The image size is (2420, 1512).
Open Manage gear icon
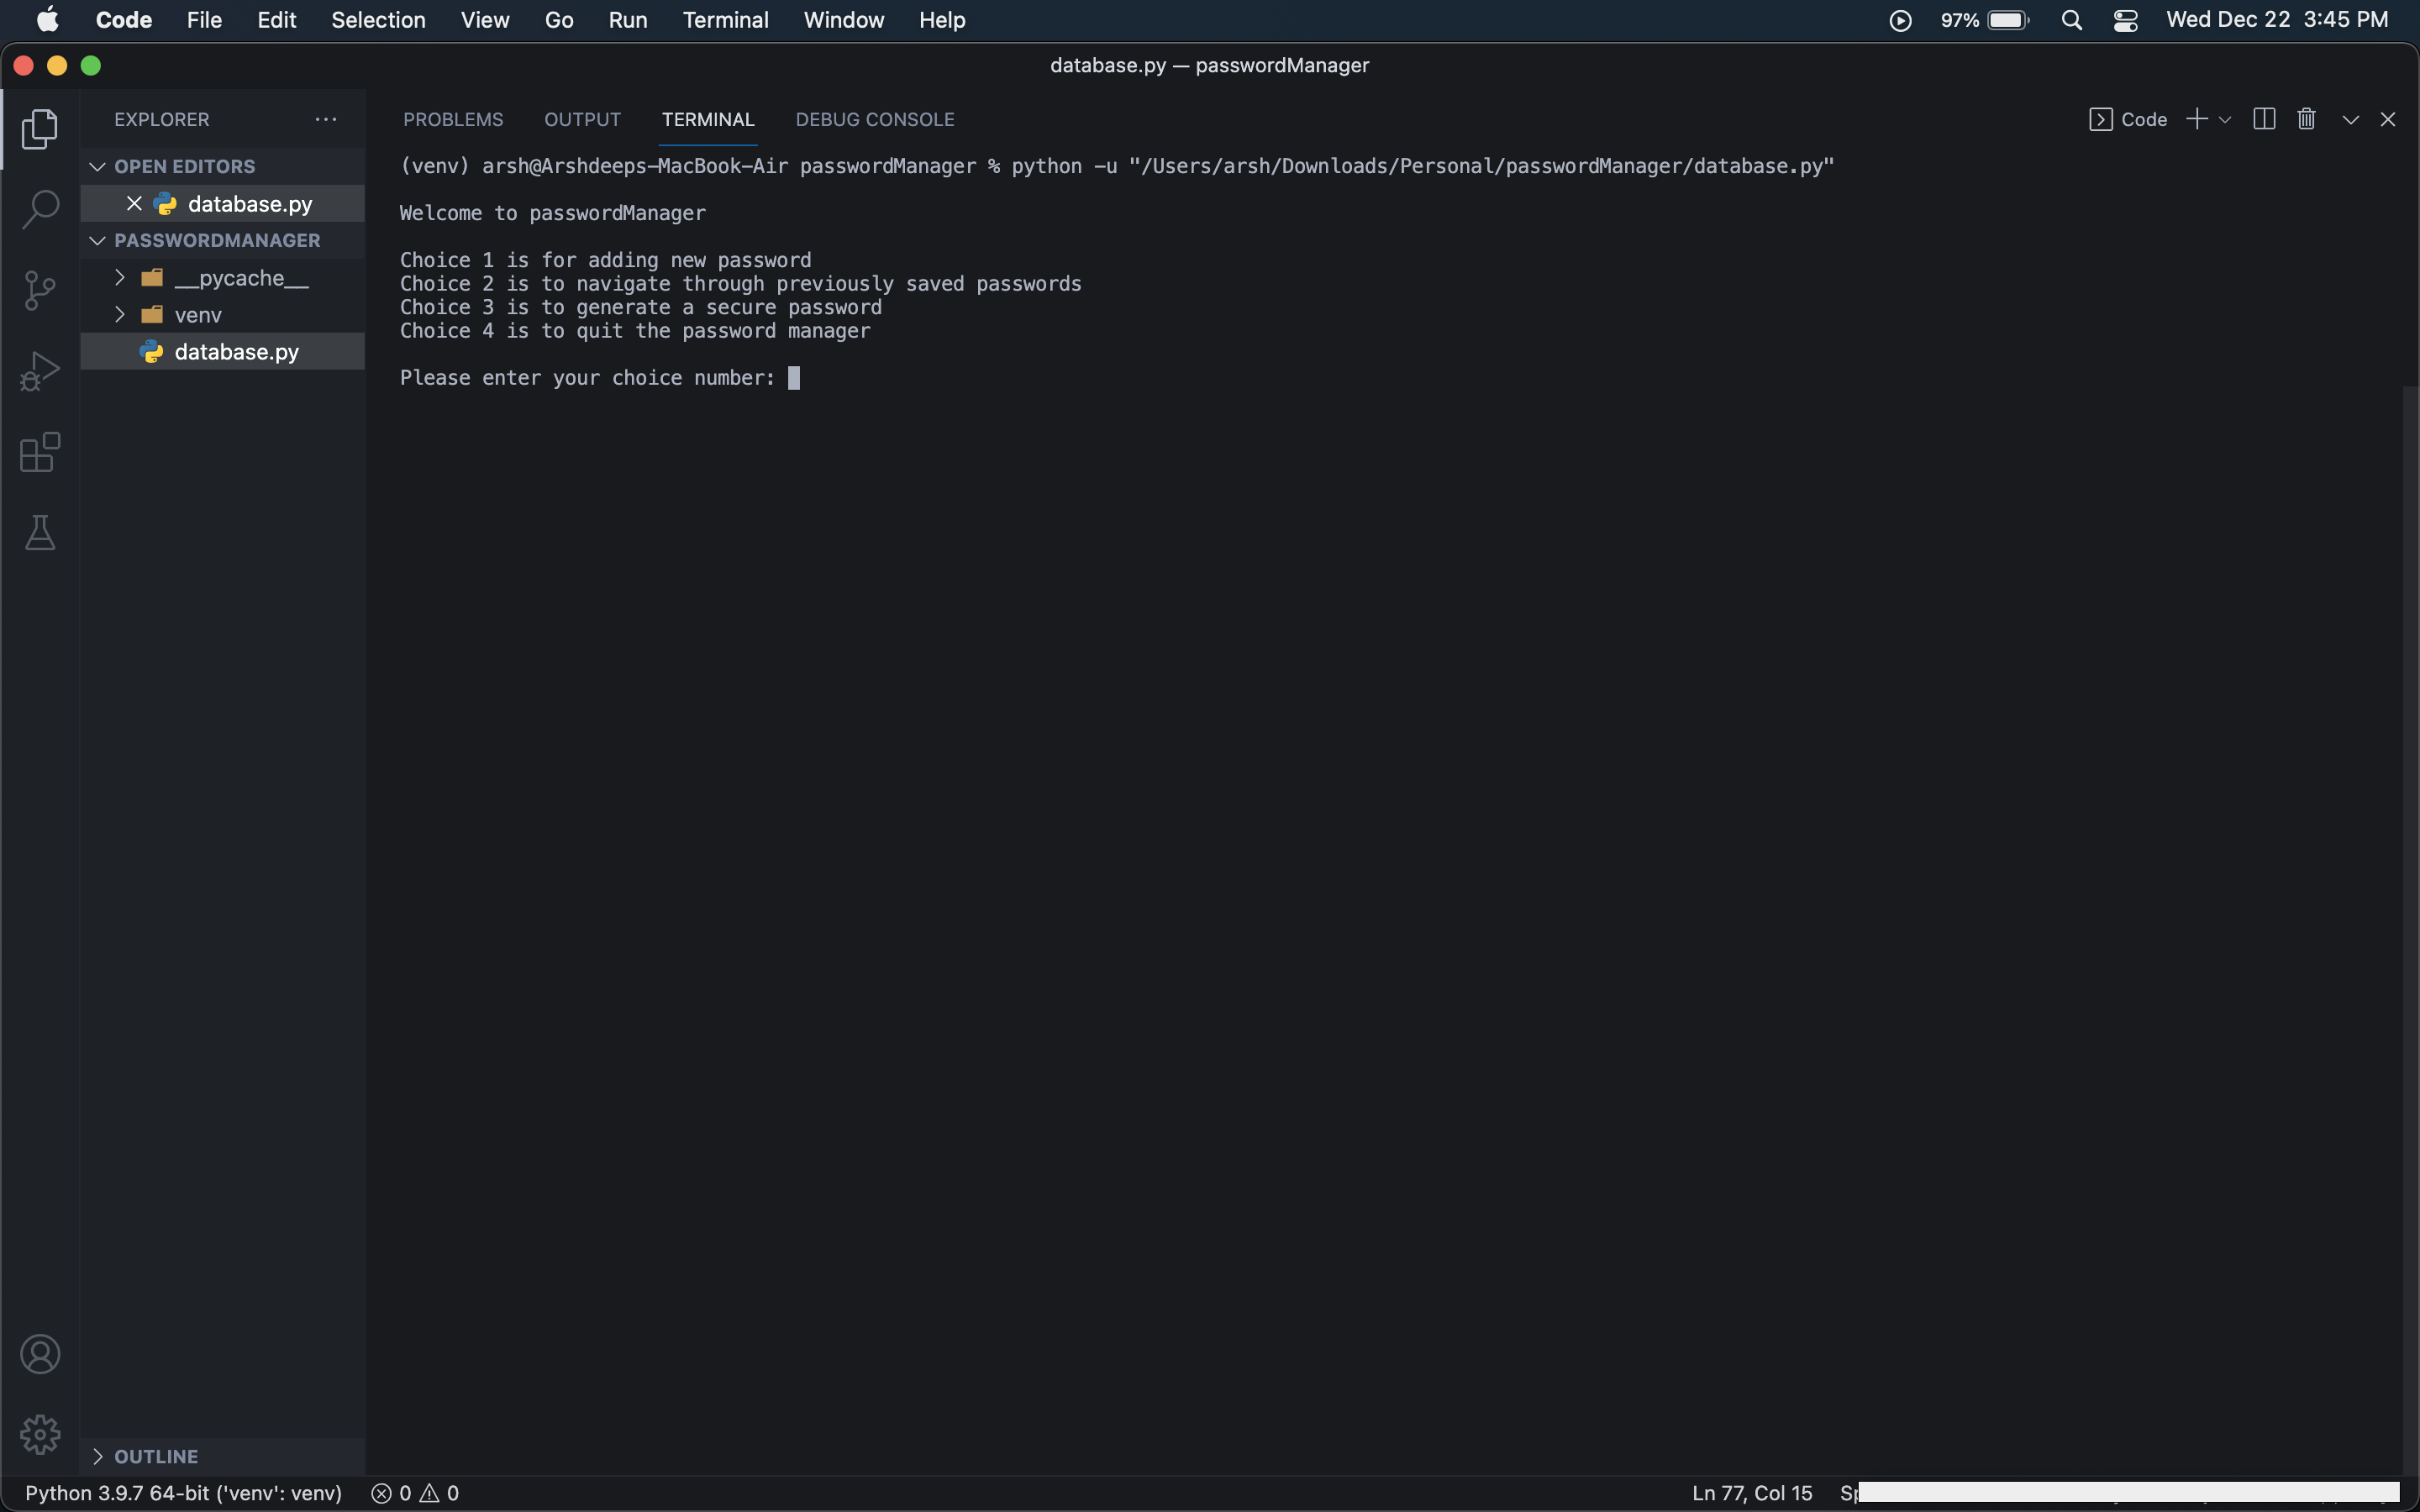[x=40, y=1434]
